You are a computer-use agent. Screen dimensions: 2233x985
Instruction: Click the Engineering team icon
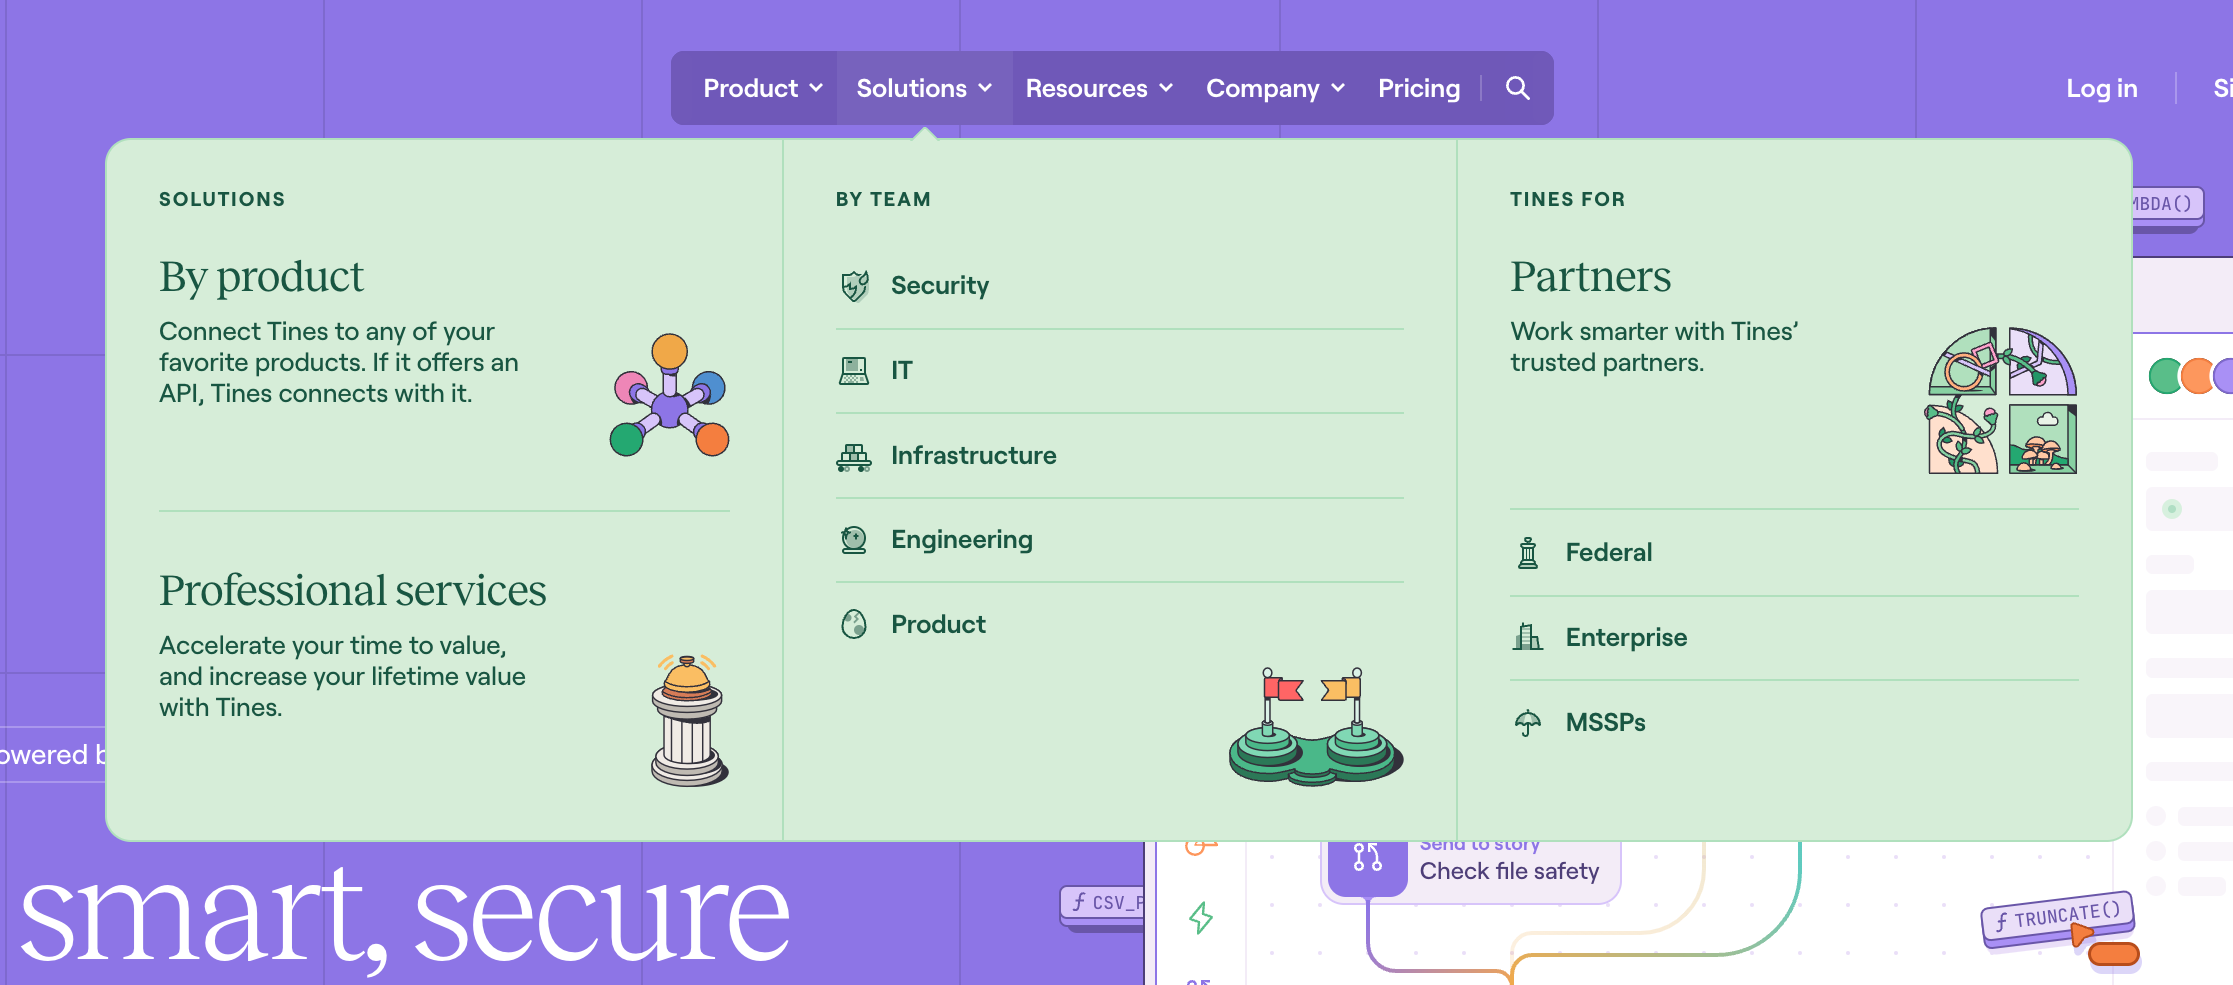[x=853, y=540]
